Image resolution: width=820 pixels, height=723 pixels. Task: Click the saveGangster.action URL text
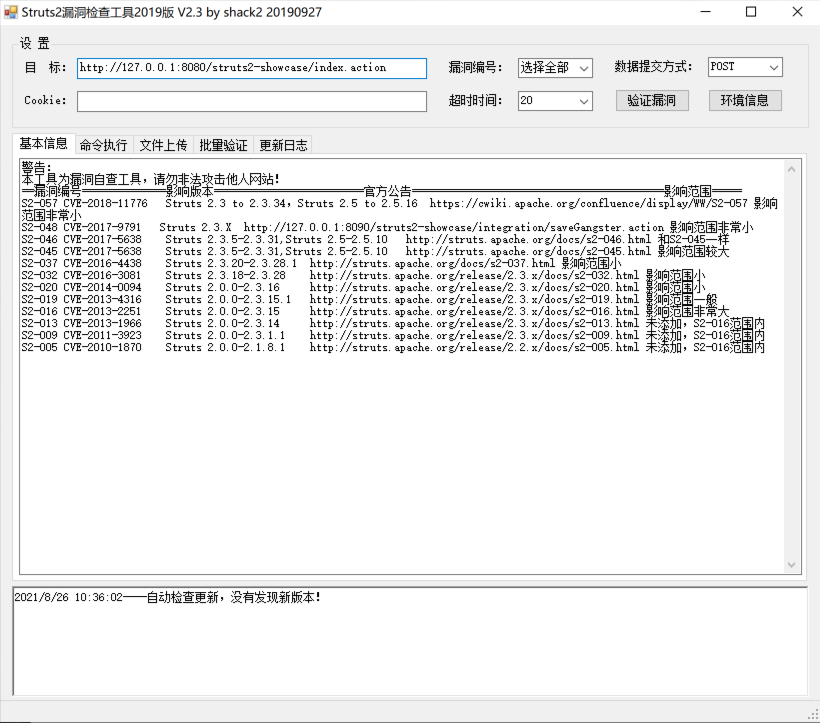pyautogui.click(x=453, y=227)
